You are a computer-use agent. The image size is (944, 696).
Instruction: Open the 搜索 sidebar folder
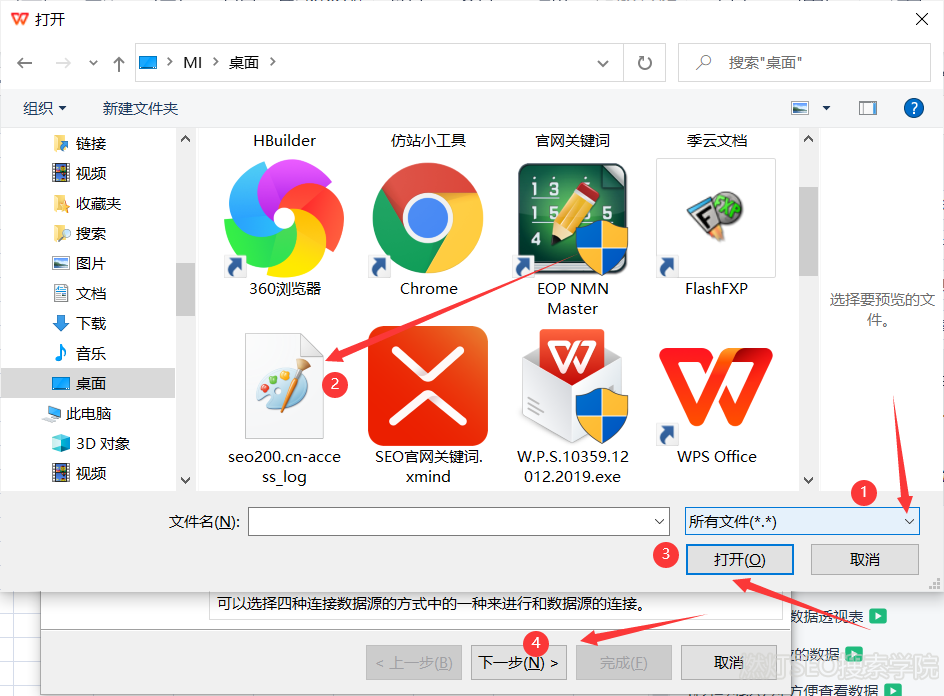click(x=80, y=234)
